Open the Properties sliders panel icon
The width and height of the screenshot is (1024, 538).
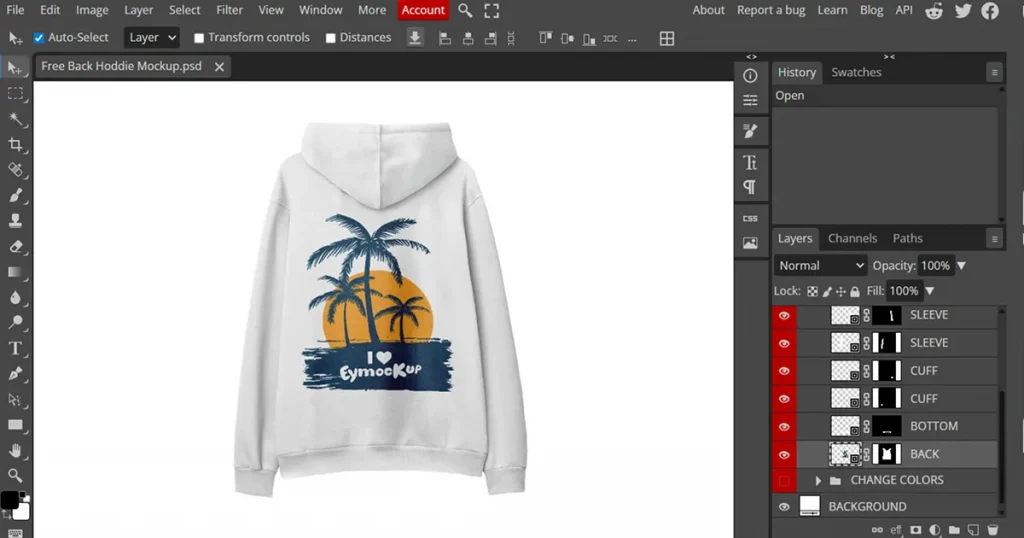pos(750,100)
